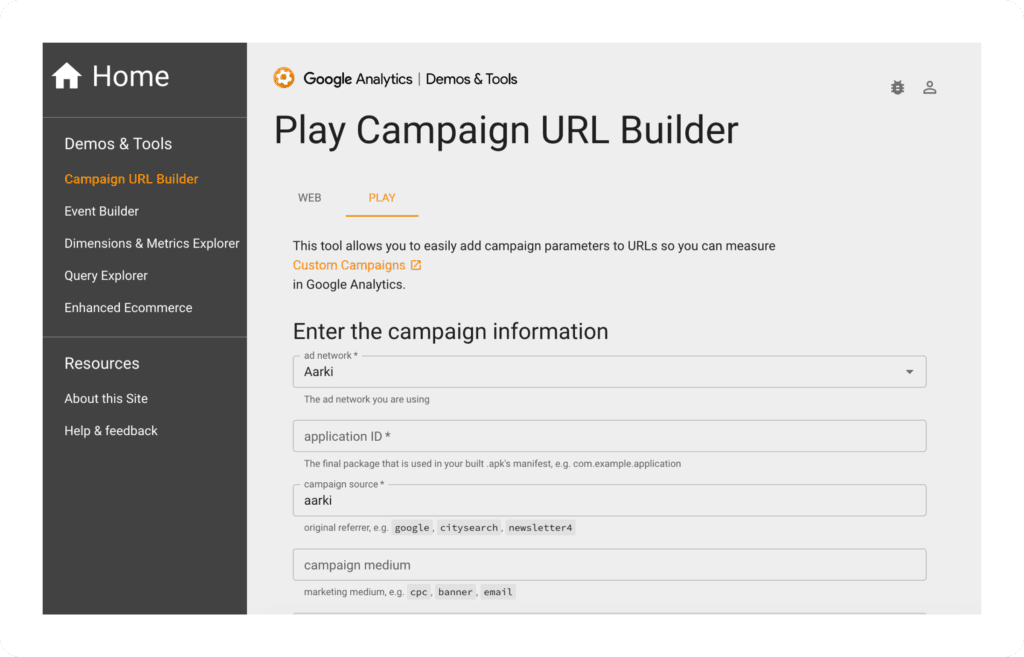Click into the campaign medium field
This screenshot has height=657, width=1024.
click(x=609, y=565)
